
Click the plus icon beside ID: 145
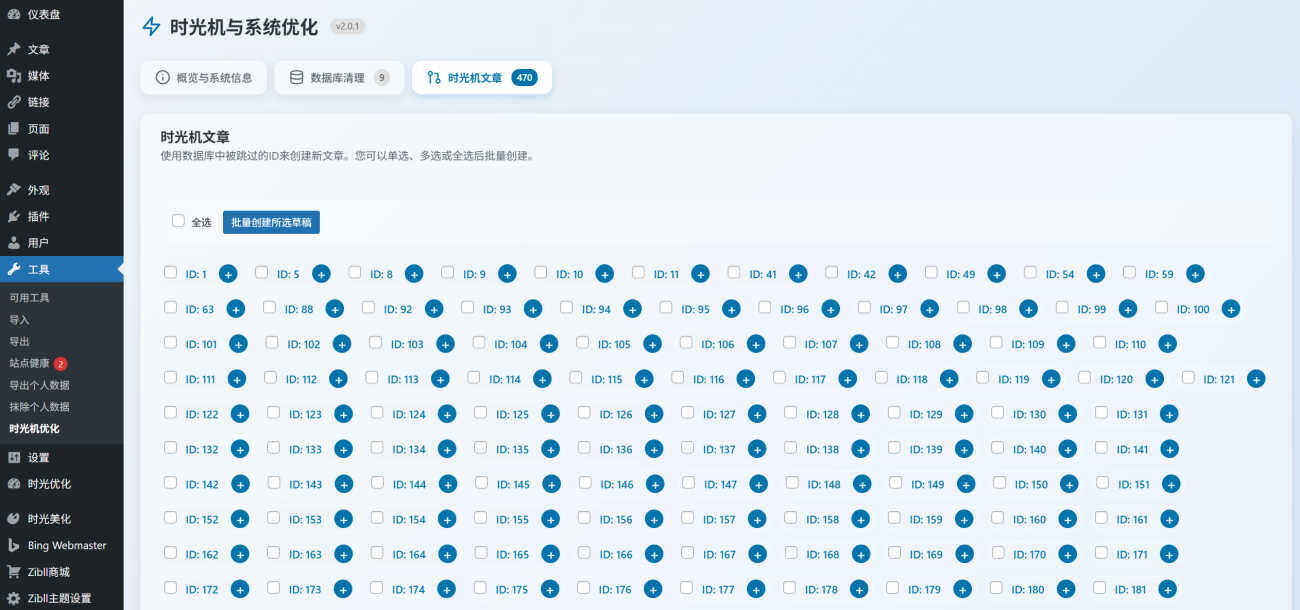pyautogui.click(x=551, y=484)
